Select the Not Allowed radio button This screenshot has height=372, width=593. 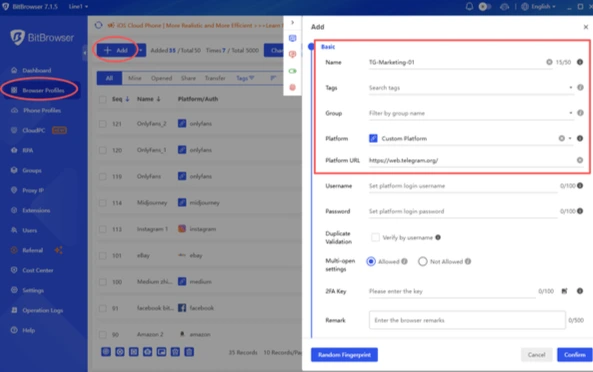pos(422,262)
